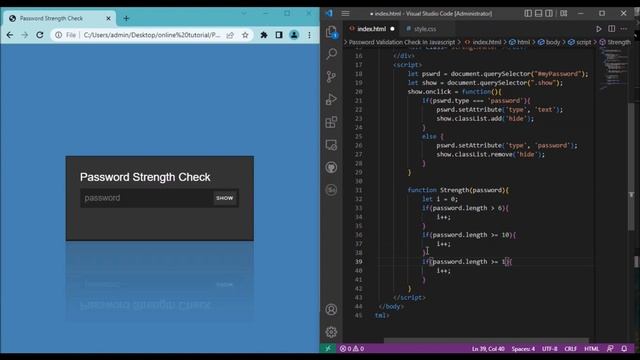Open the Customize Layout icon
This screenshot has height=360, width=640.
(564, 13)
